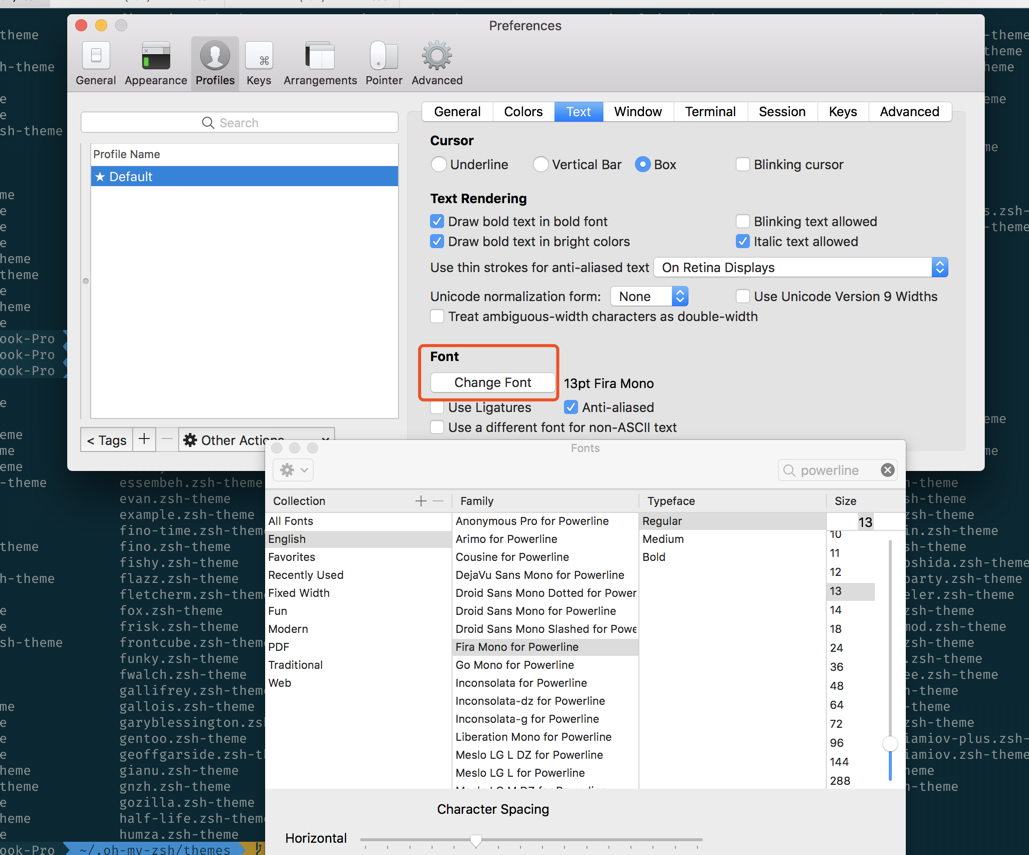Open Unicode normalization form dropdown
Viewport: 1029px width, 855px height.
point(649,296)
